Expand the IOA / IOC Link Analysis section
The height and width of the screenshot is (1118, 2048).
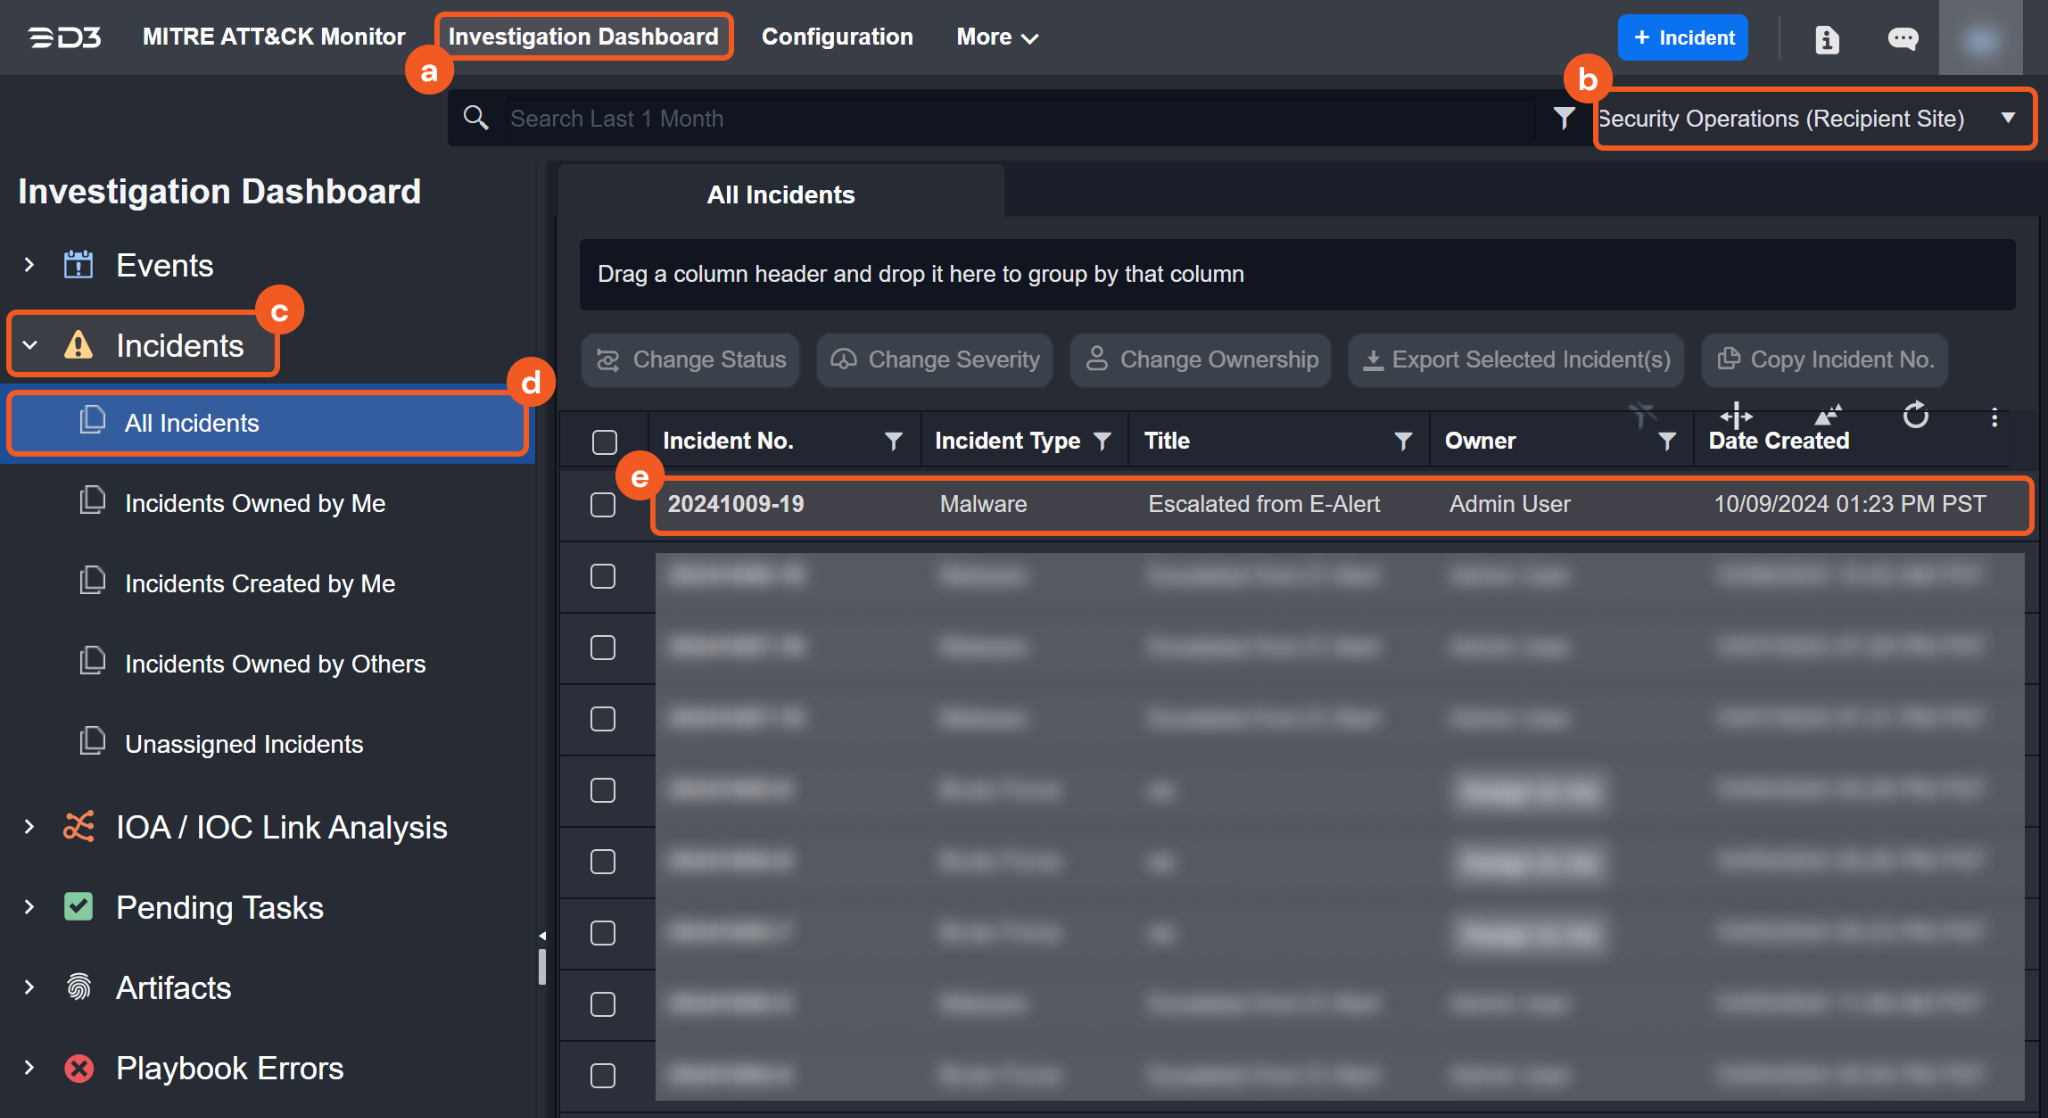click(30, 827)
